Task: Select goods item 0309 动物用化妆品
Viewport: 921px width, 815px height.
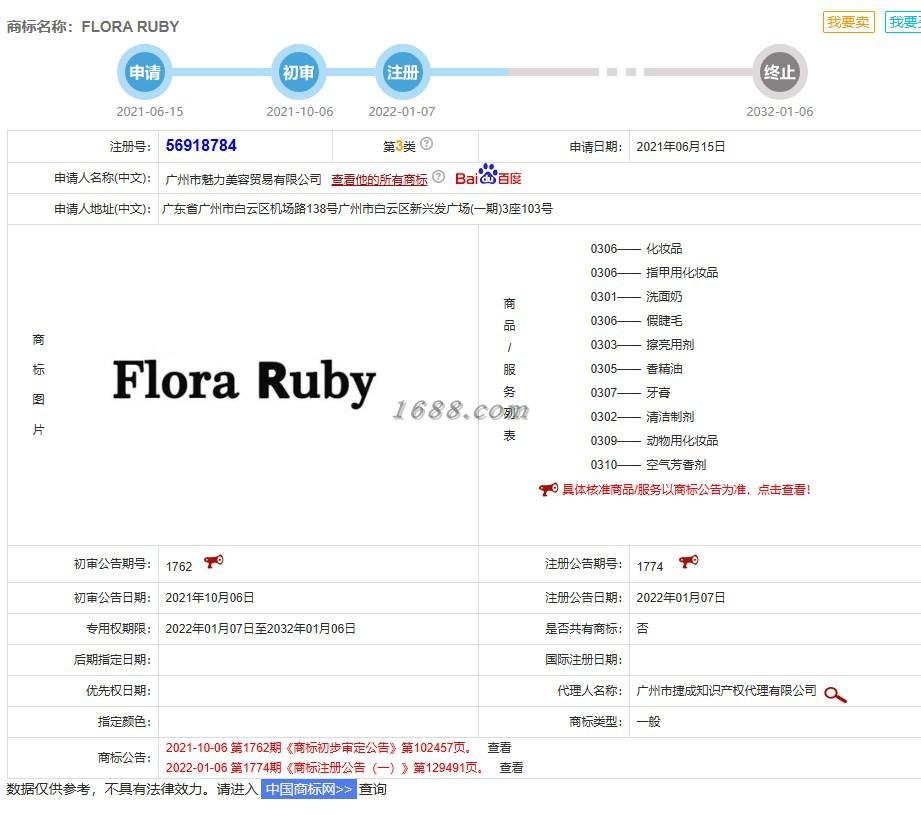Action: tap(654, 441)
